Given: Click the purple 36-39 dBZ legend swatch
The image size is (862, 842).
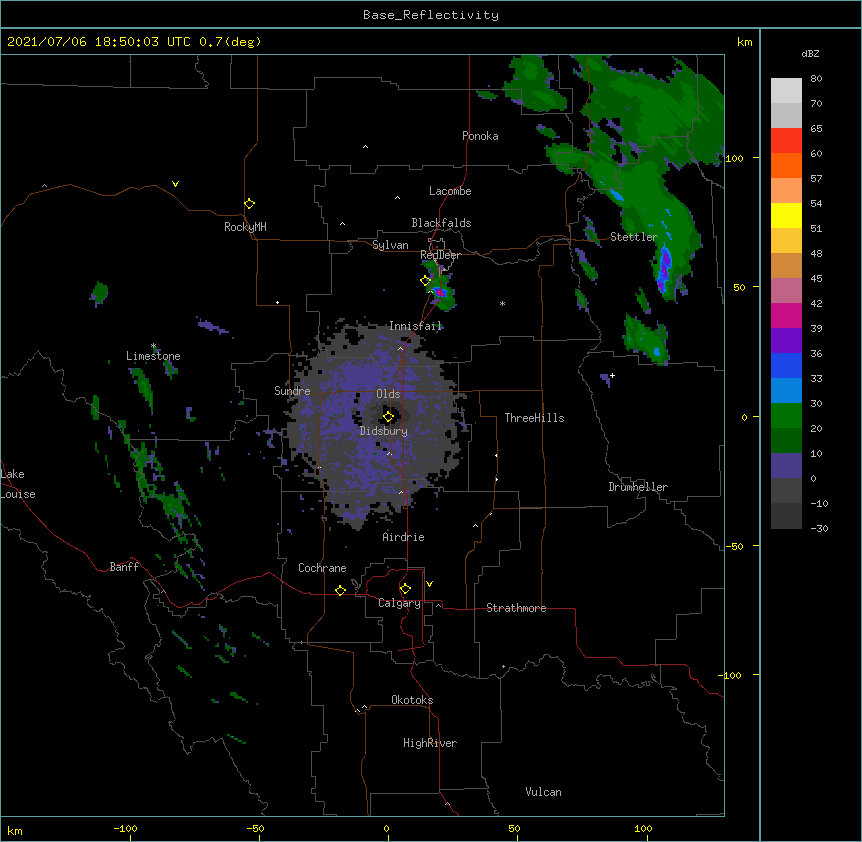Looking at the screenshot, I should coord(786,341).
